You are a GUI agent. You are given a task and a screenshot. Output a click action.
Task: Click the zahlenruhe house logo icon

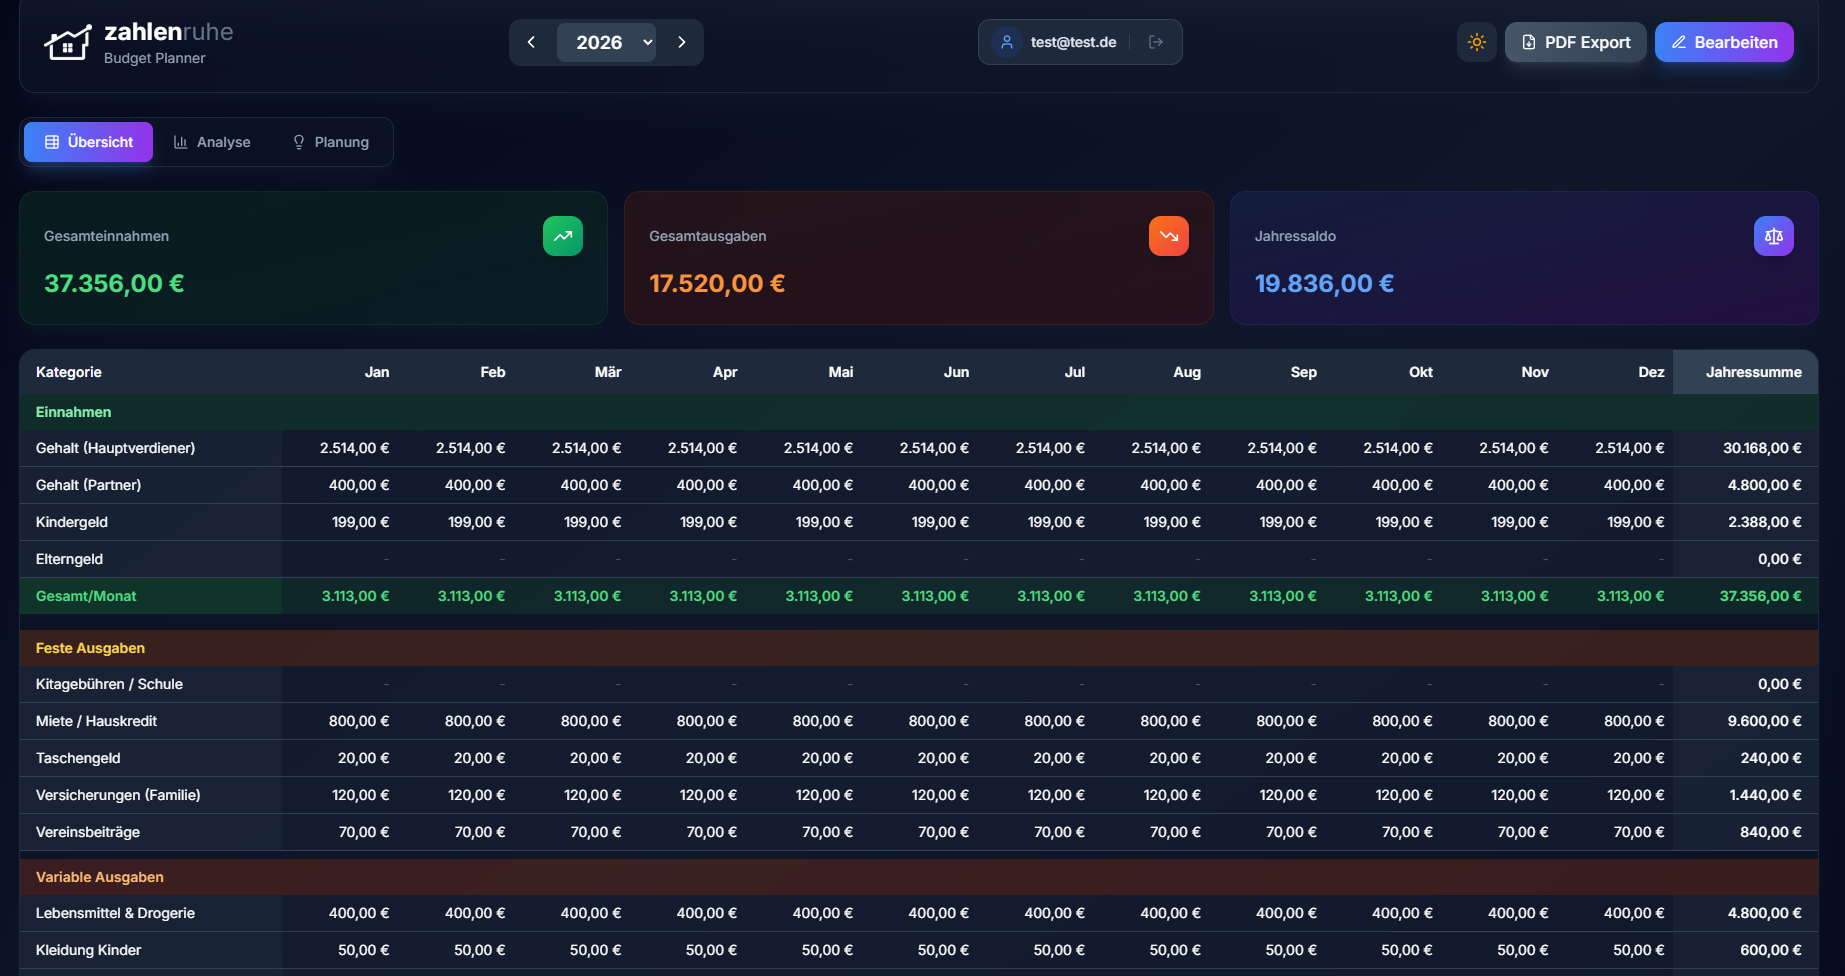click(x=67, y=42)
